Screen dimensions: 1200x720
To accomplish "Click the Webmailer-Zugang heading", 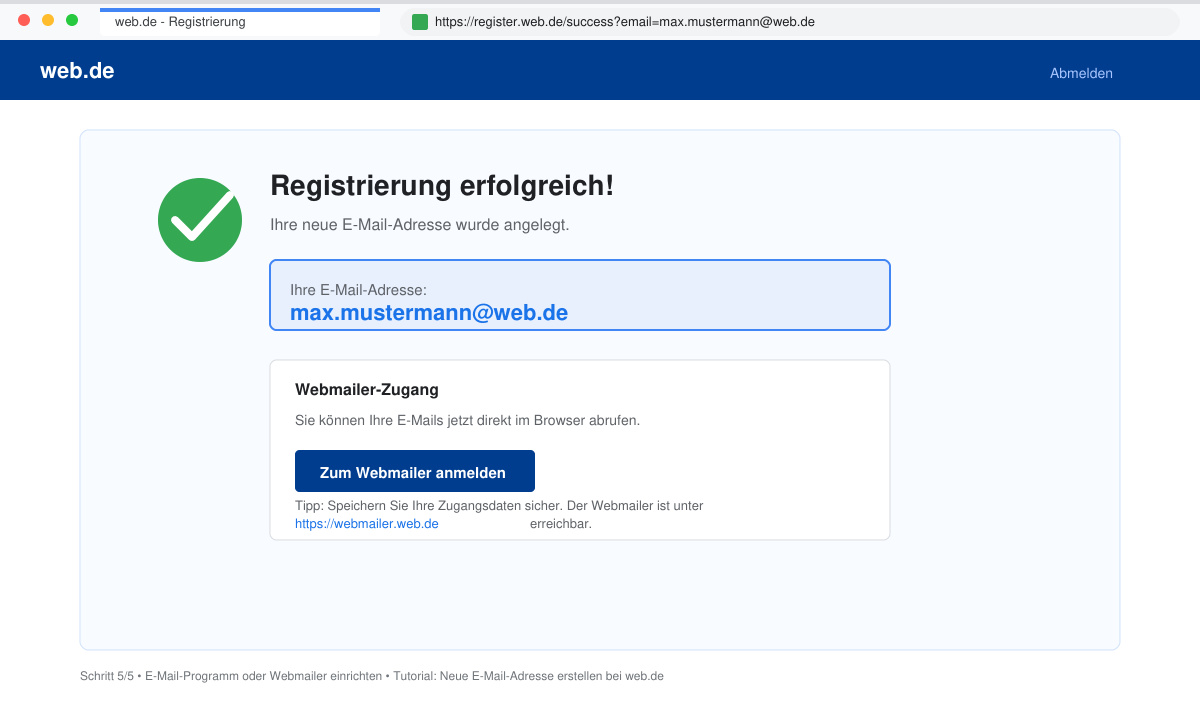I will coord(367,389).
